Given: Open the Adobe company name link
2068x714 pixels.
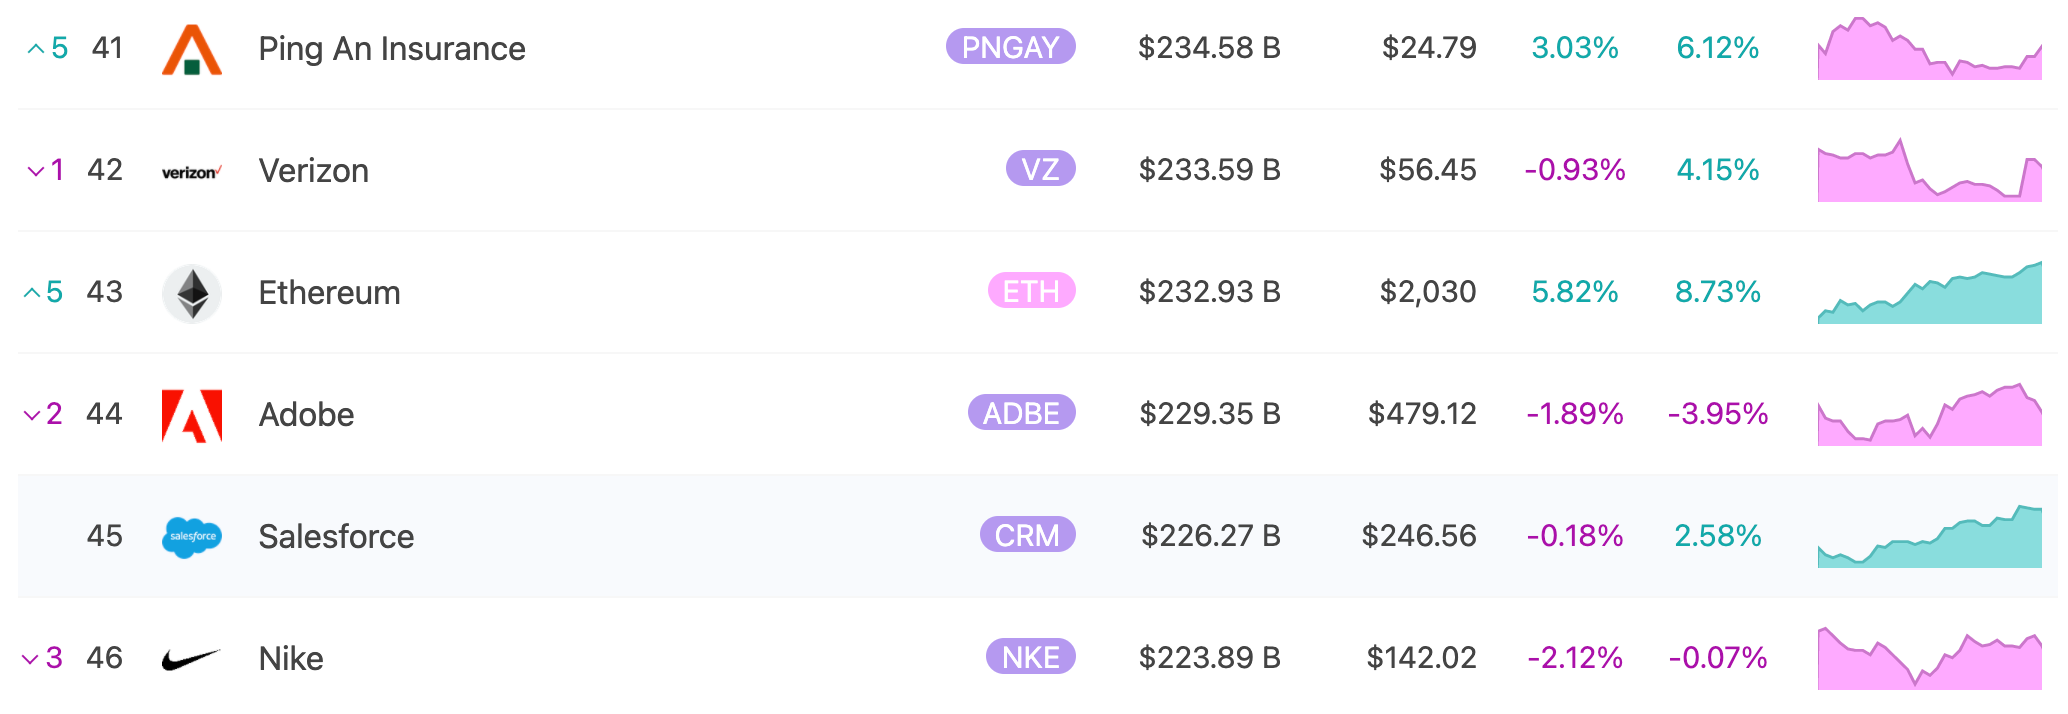Looking at the screenshot, I should tap(307, 415).
